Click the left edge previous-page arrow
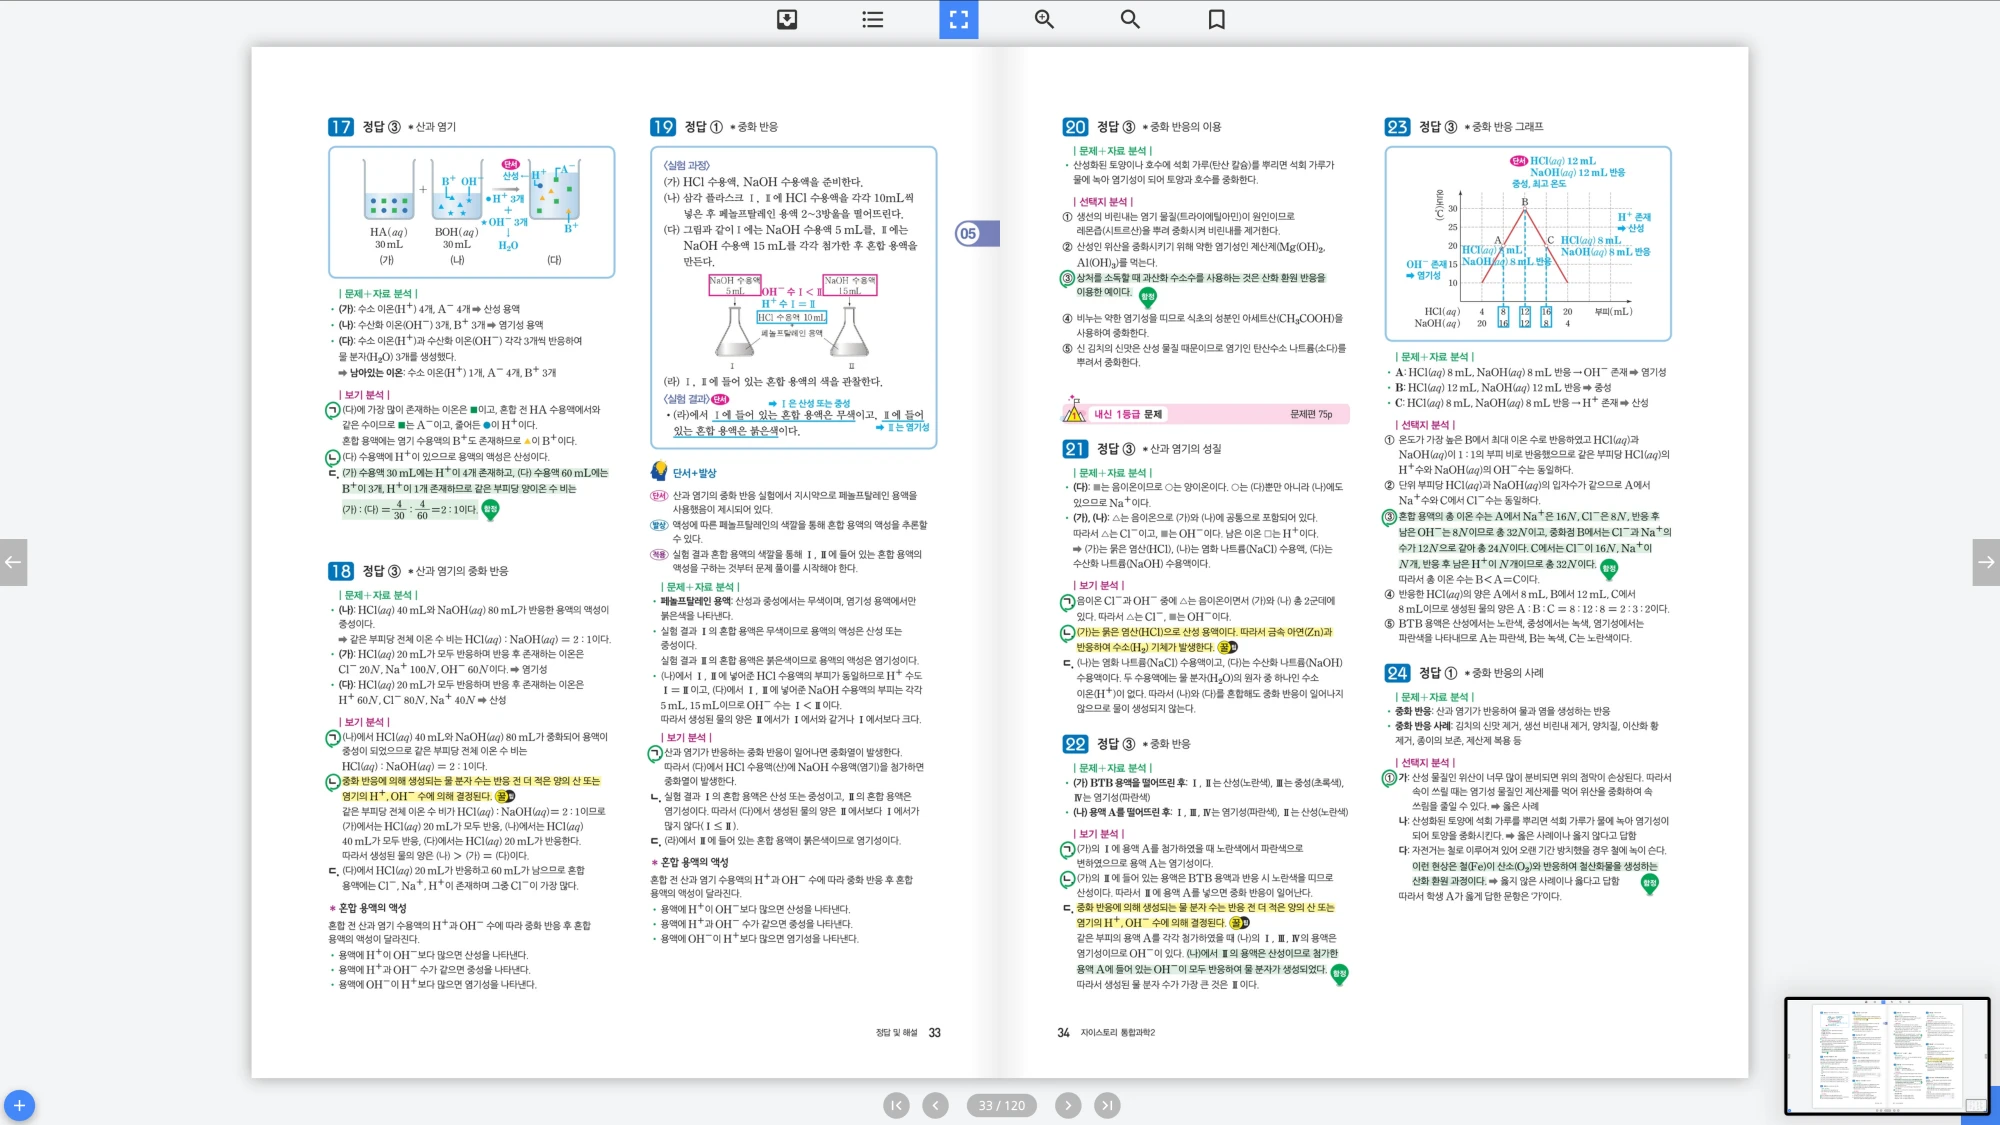This screenshot has height=1125, width=2000. 13,562
